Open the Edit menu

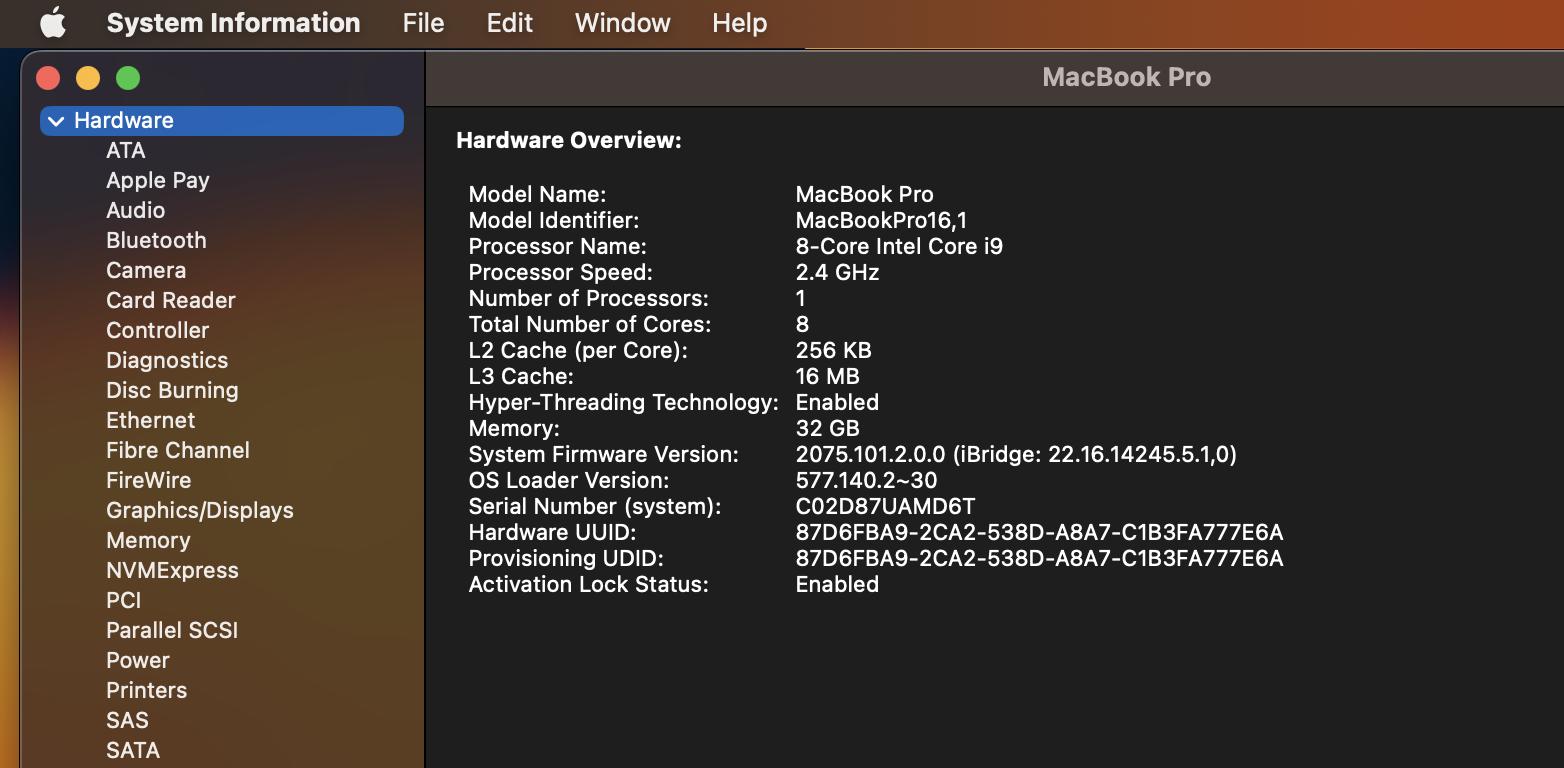tap(510, 23)
